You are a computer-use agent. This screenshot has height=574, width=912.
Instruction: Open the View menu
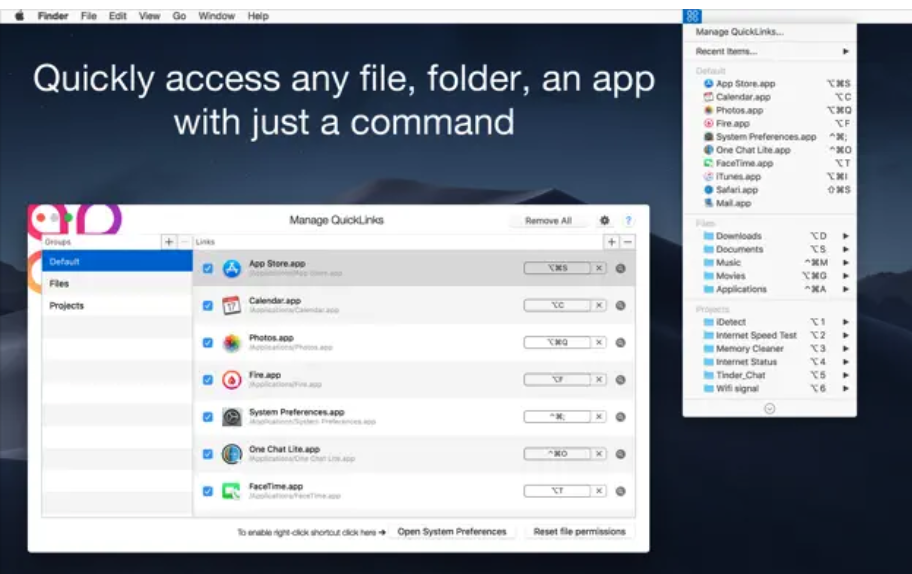[x=149, y=16]
